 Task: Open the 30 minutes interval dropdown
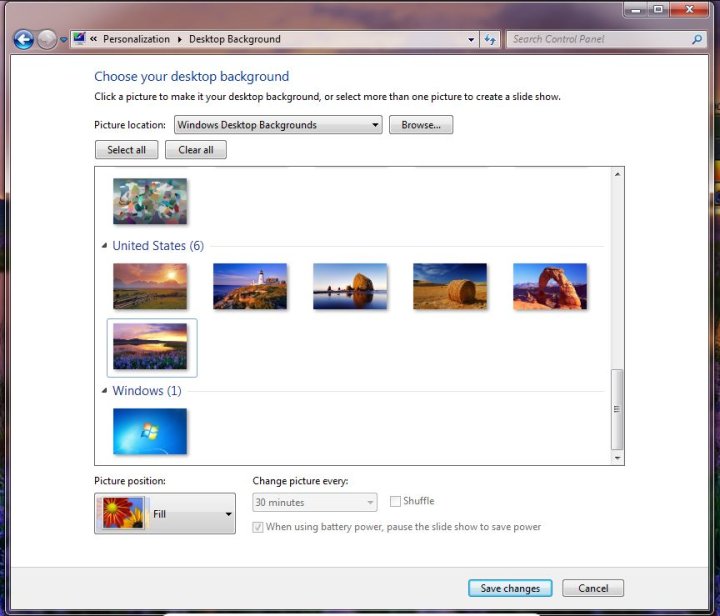point(315,502)
